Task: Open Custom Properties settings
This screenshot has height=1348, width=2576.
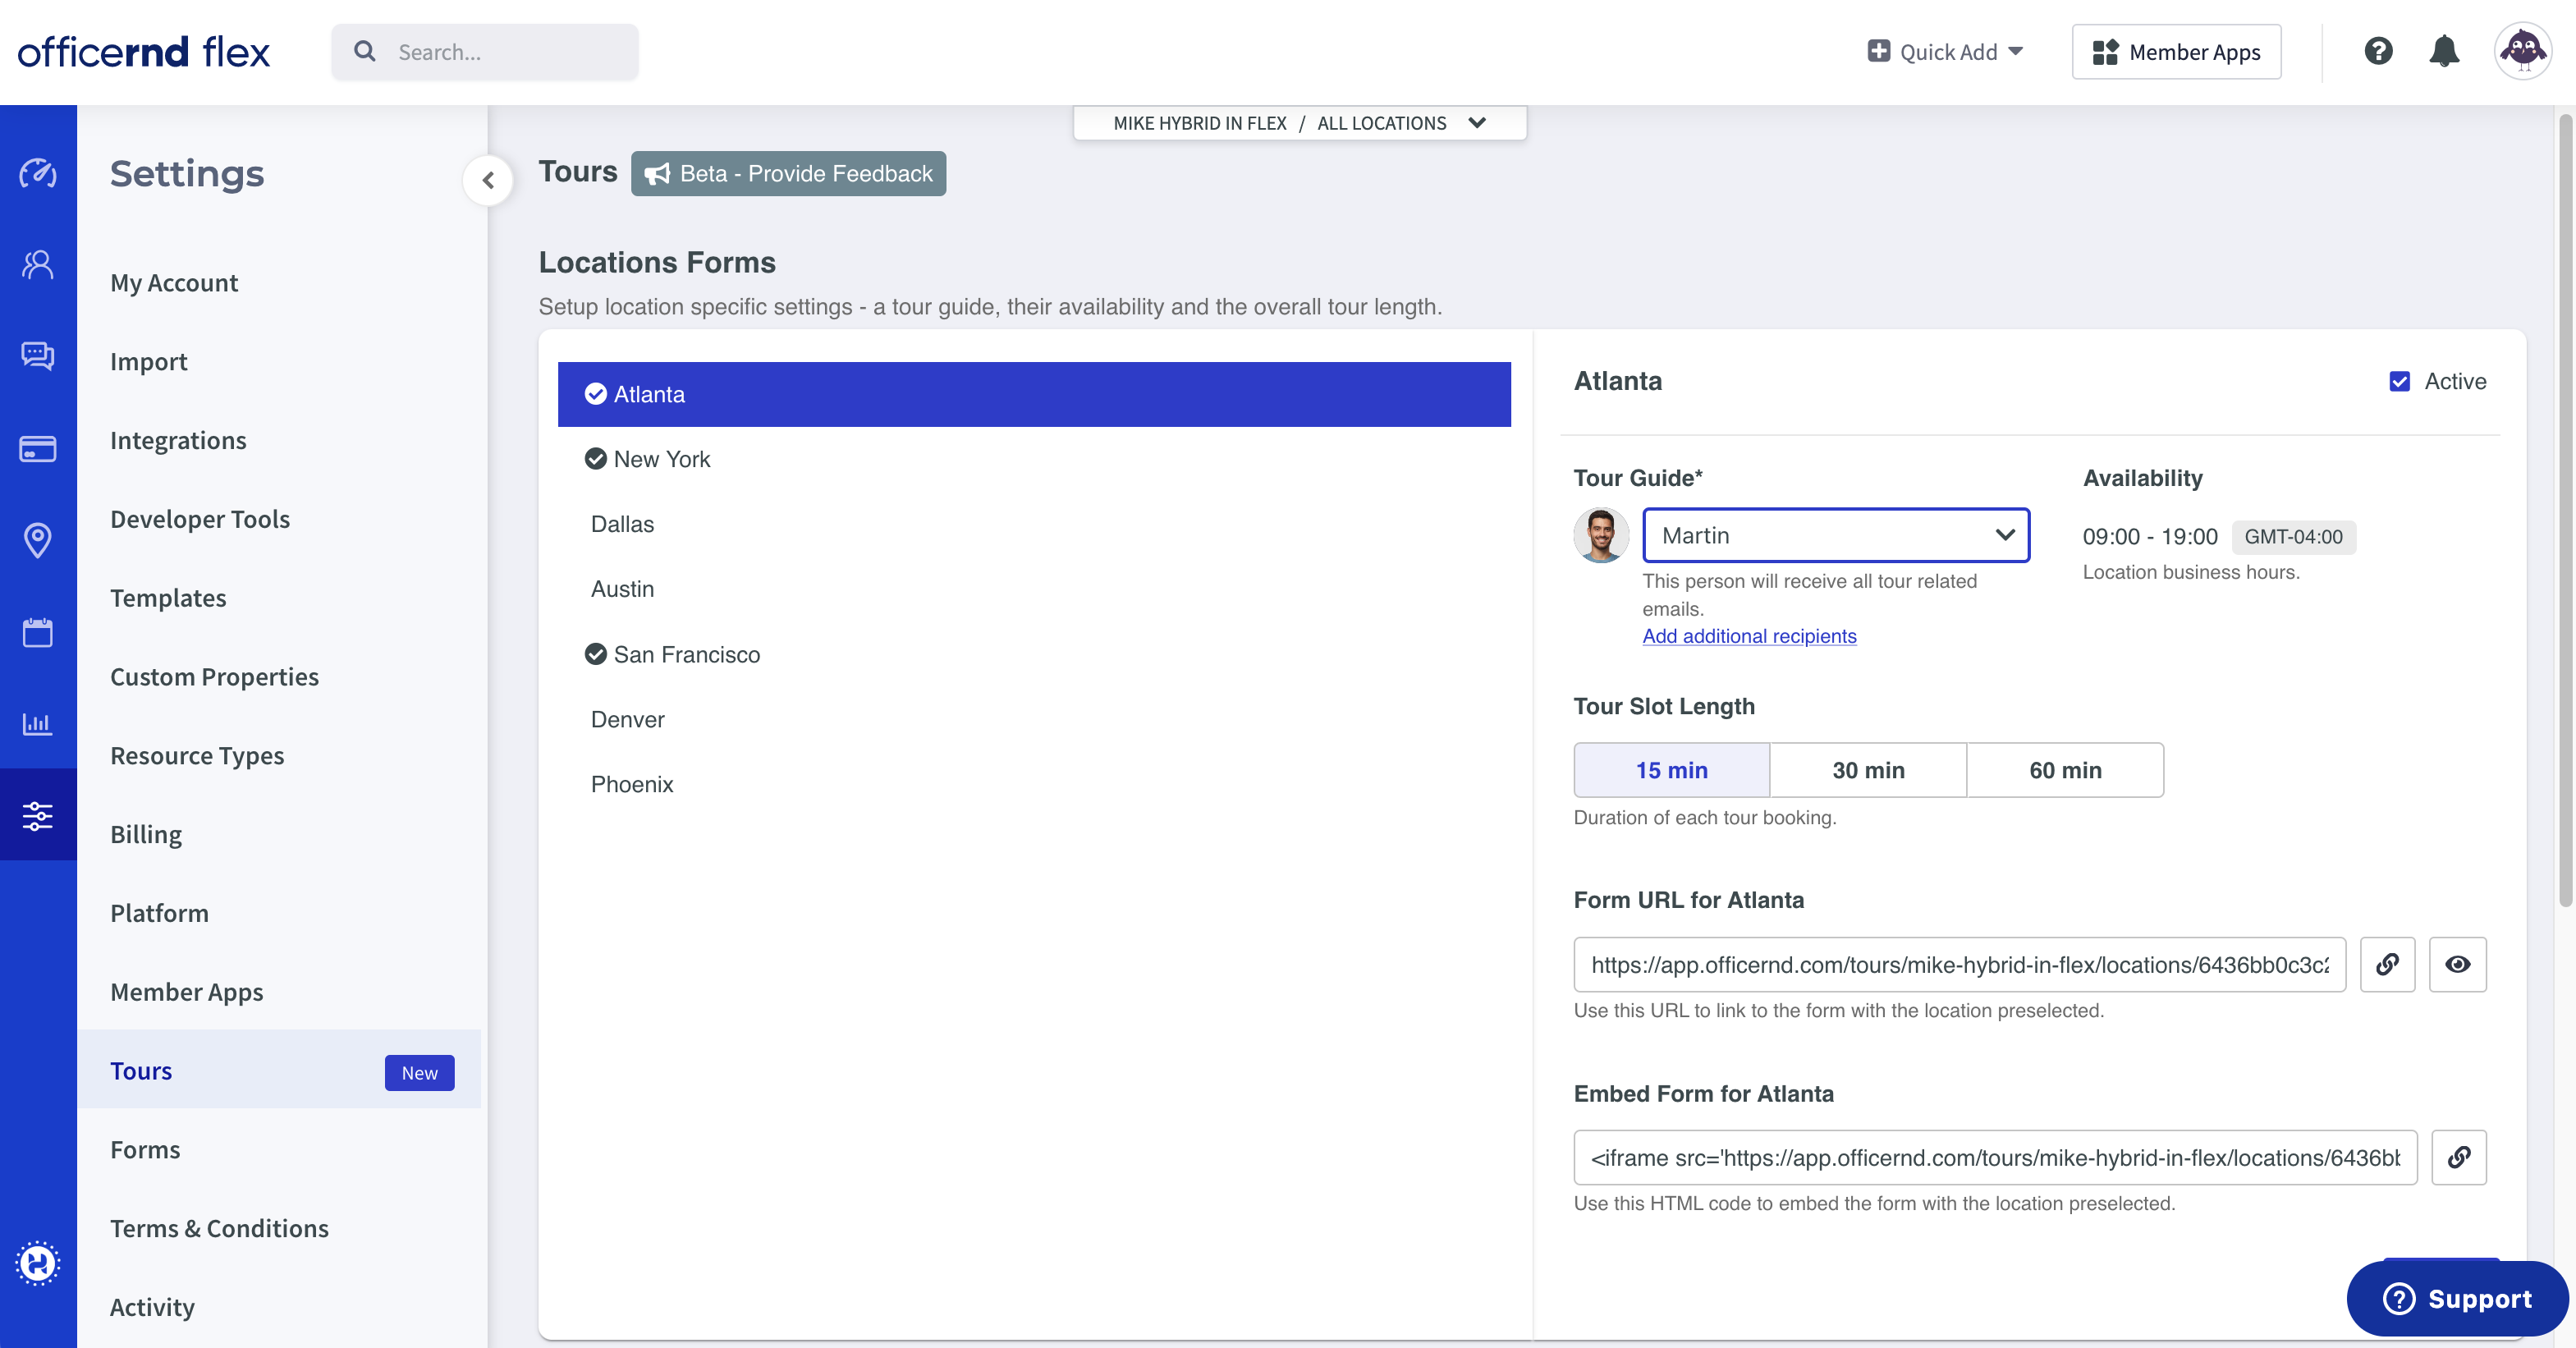Action: 214,677
